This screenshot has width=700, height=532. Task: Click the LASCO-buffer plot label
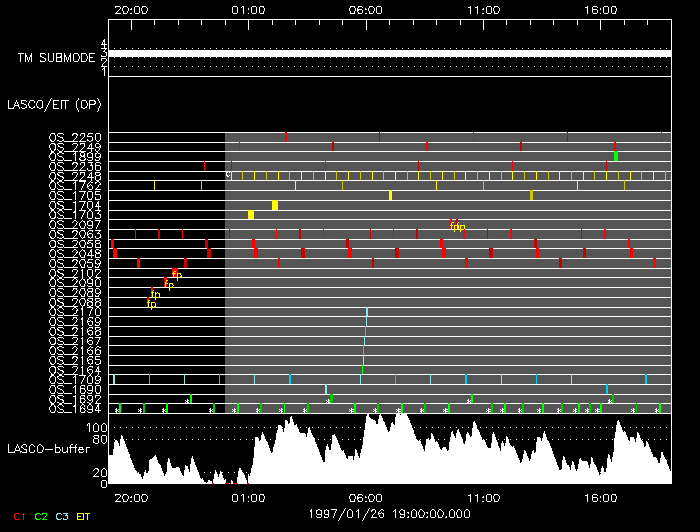(49, 449)
